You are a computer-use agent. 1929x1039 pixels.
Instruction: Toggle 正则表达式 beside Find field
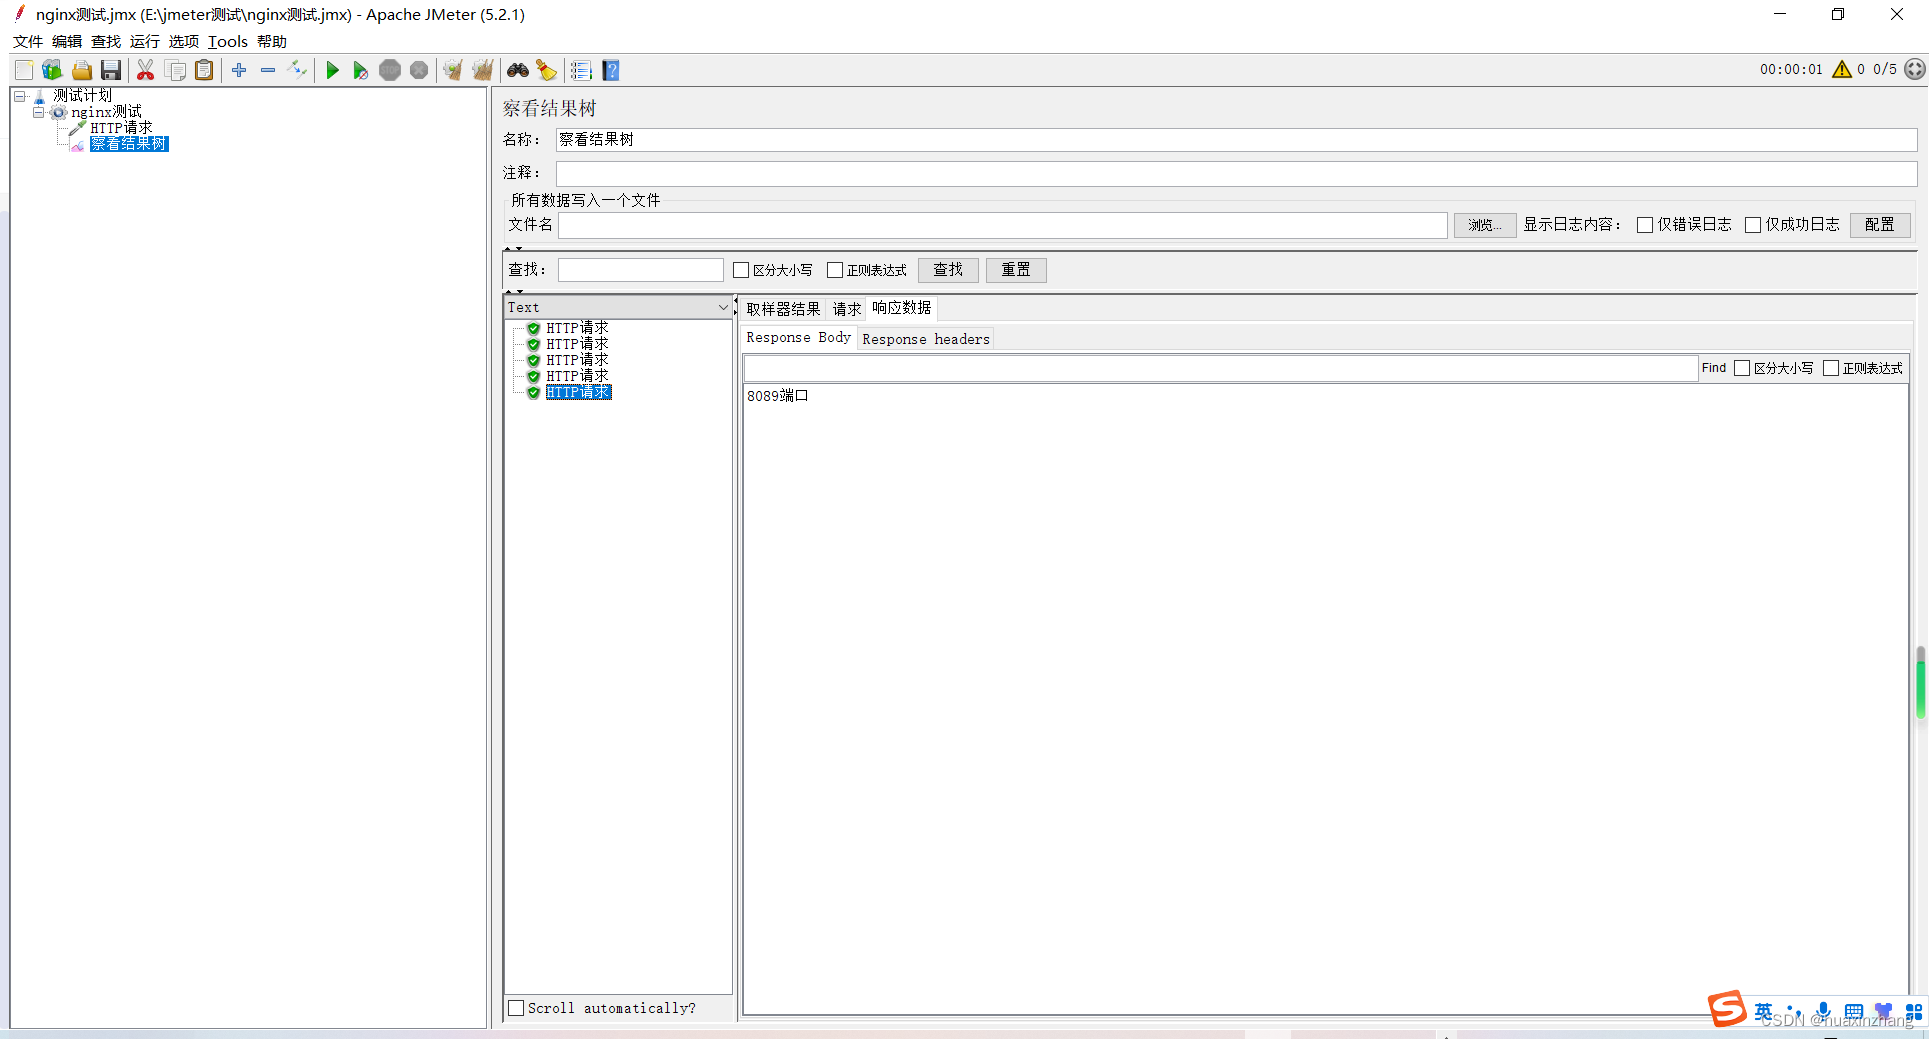(x=1831, y=368)
